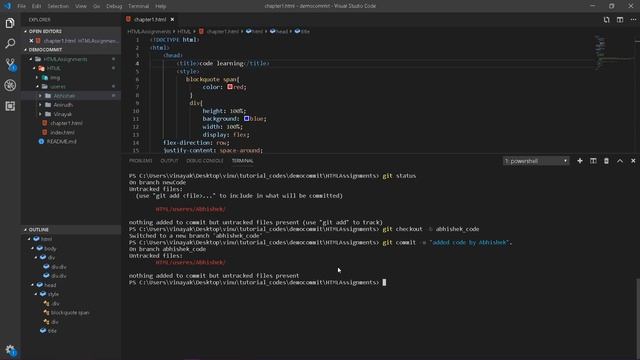Click the red color swatch in code

(230, 87)
